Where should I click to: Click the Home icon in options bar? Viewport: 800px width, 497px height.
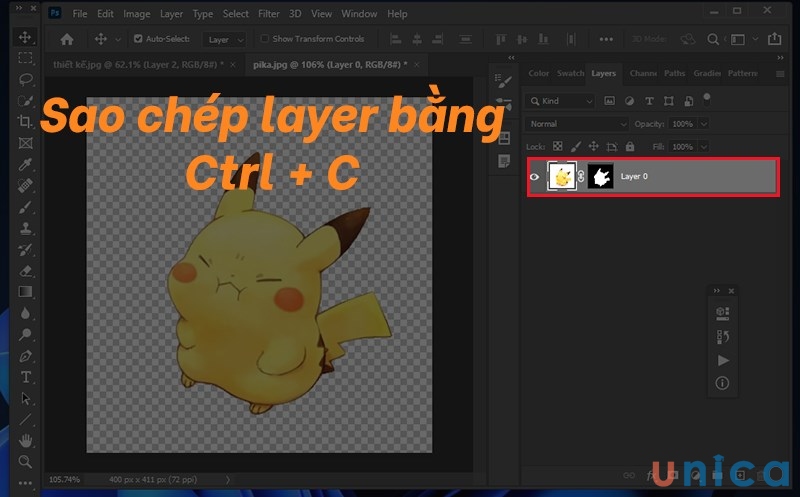click(67, 39)
